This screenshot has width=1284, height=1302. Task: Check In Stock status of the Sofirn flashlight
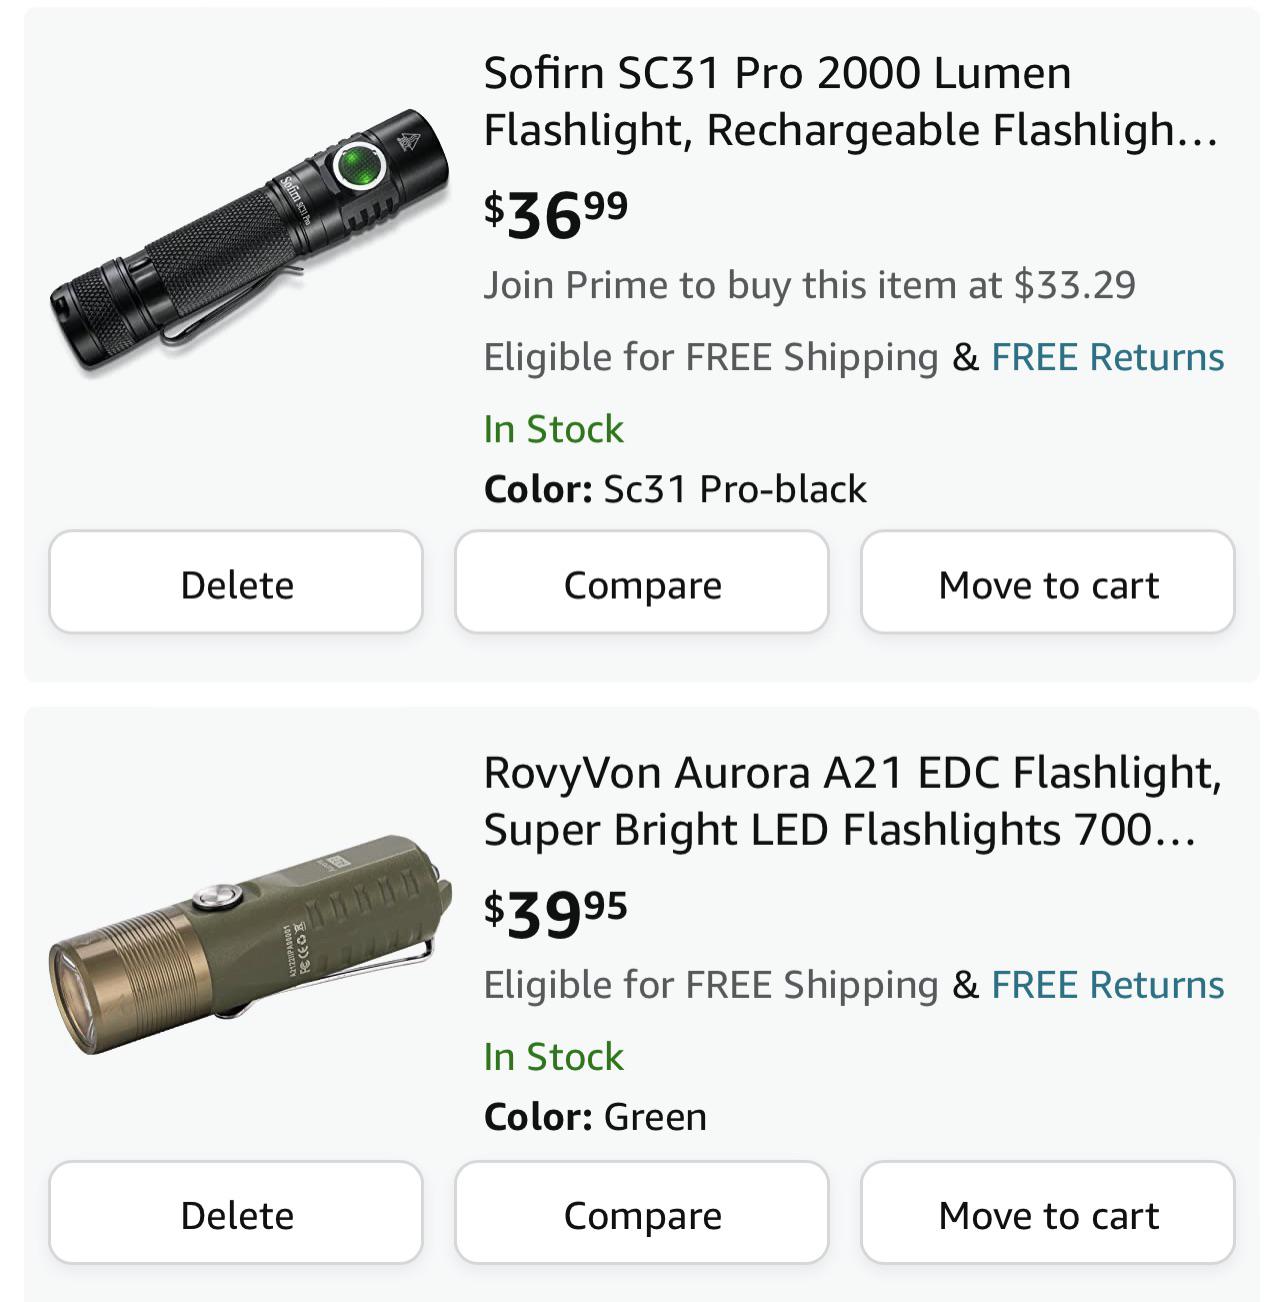(x=554, y=428)
